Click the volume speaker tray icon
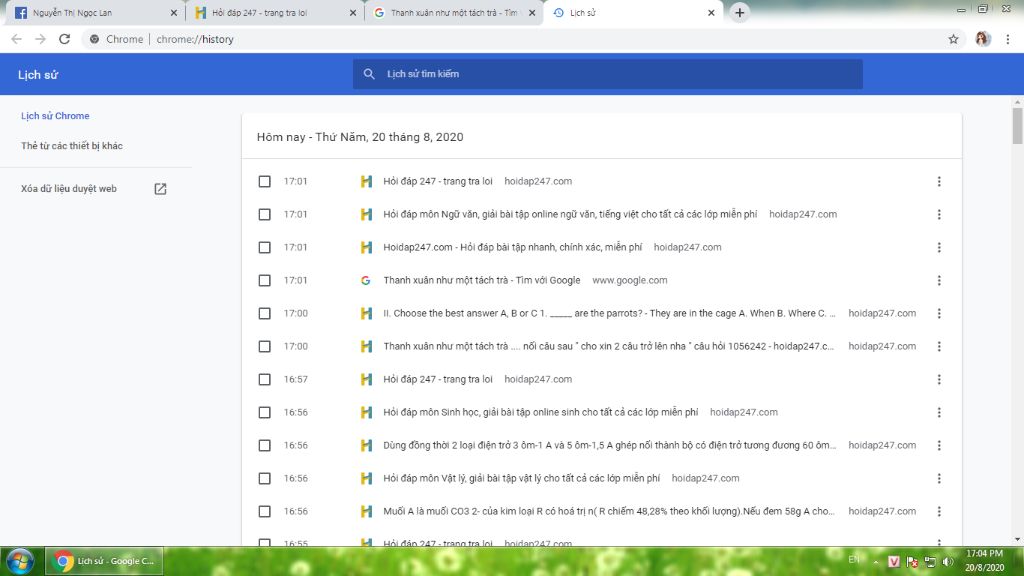 tap(948, 561)
